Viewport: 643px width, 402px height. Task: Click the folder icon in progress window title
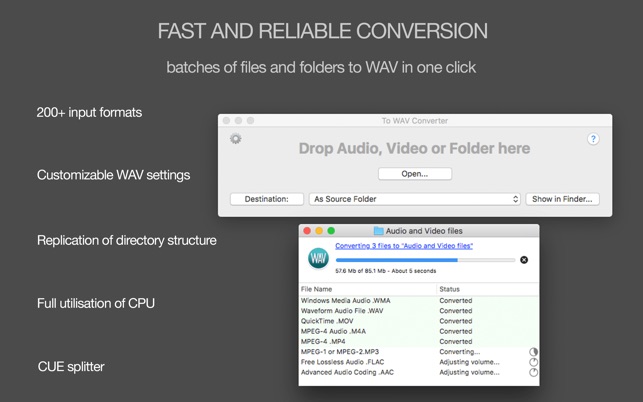(x=378, y=231)
